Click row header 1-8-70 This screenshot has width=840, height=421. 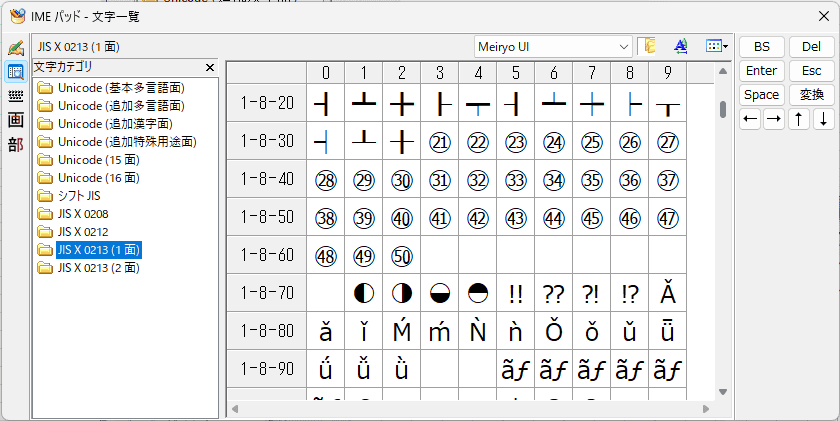click(267, 293)
